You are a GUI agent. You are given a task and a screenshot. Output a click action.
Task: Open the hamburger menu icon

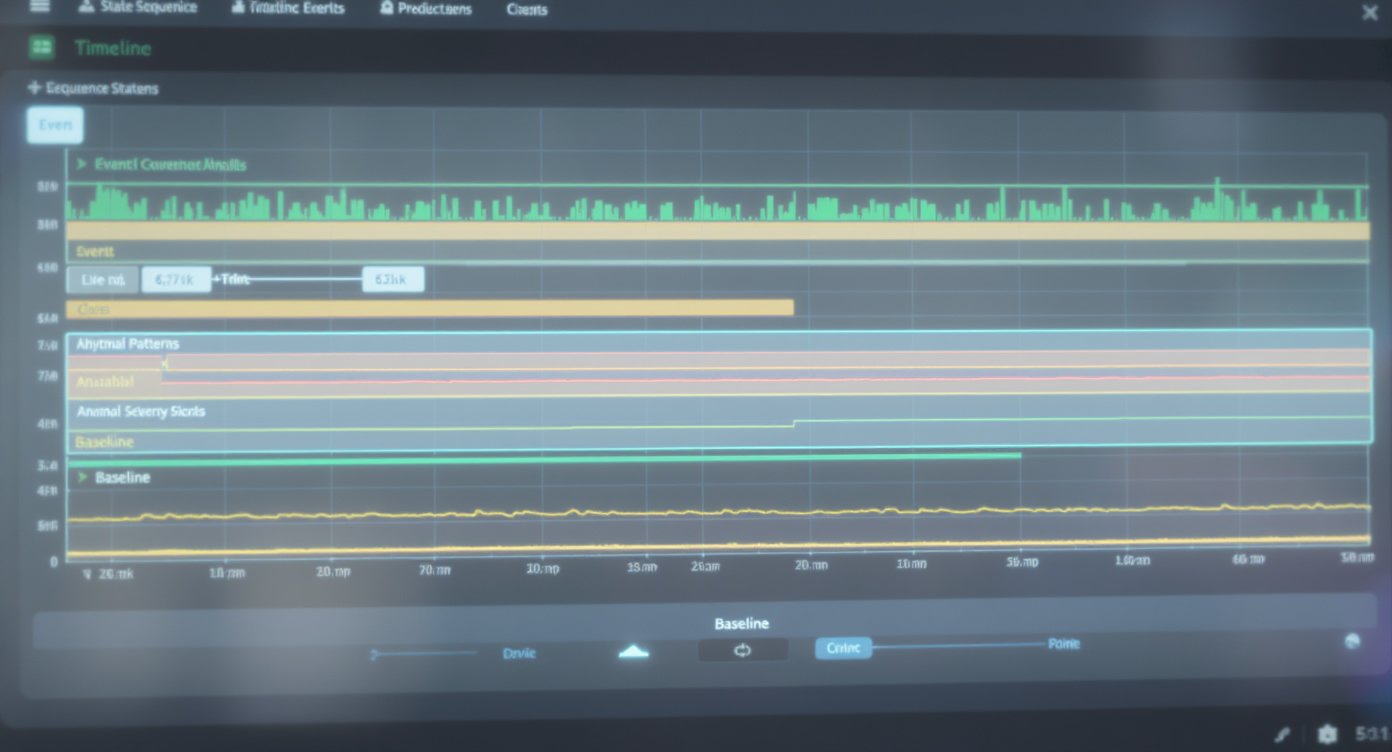[38, 8]
